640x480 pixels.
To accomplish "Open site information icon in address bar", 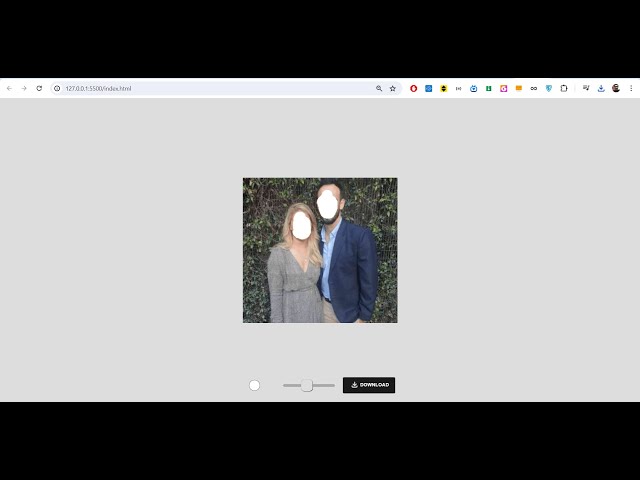I will (57, 88).
